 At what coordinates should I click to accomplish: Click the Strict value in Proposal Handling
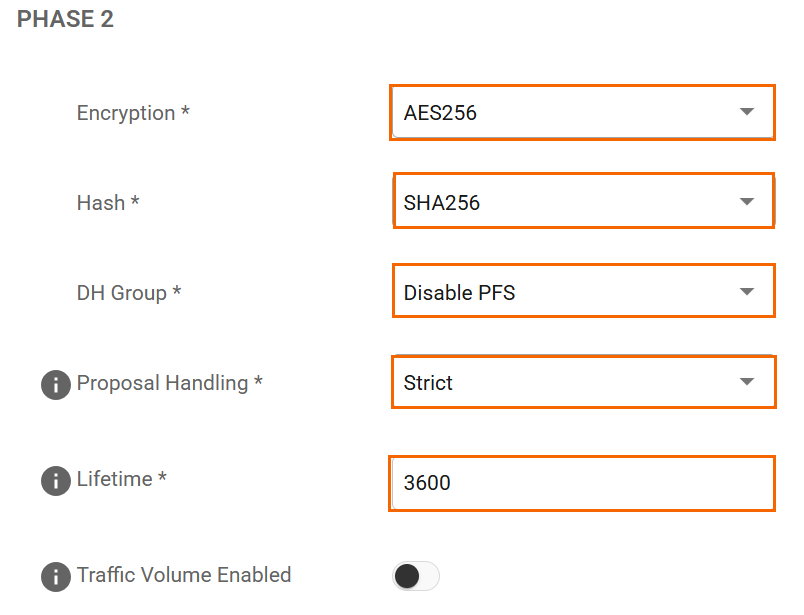[x=428, y=383]
